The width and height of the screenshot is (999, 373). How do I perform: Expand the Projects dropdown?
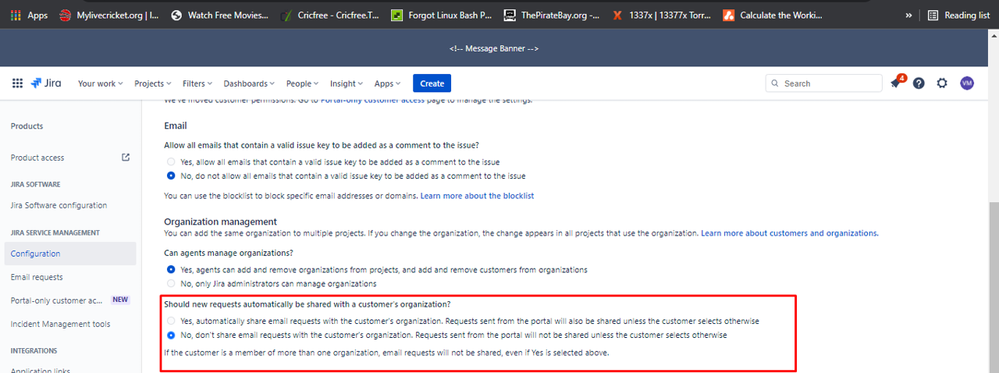153,84
